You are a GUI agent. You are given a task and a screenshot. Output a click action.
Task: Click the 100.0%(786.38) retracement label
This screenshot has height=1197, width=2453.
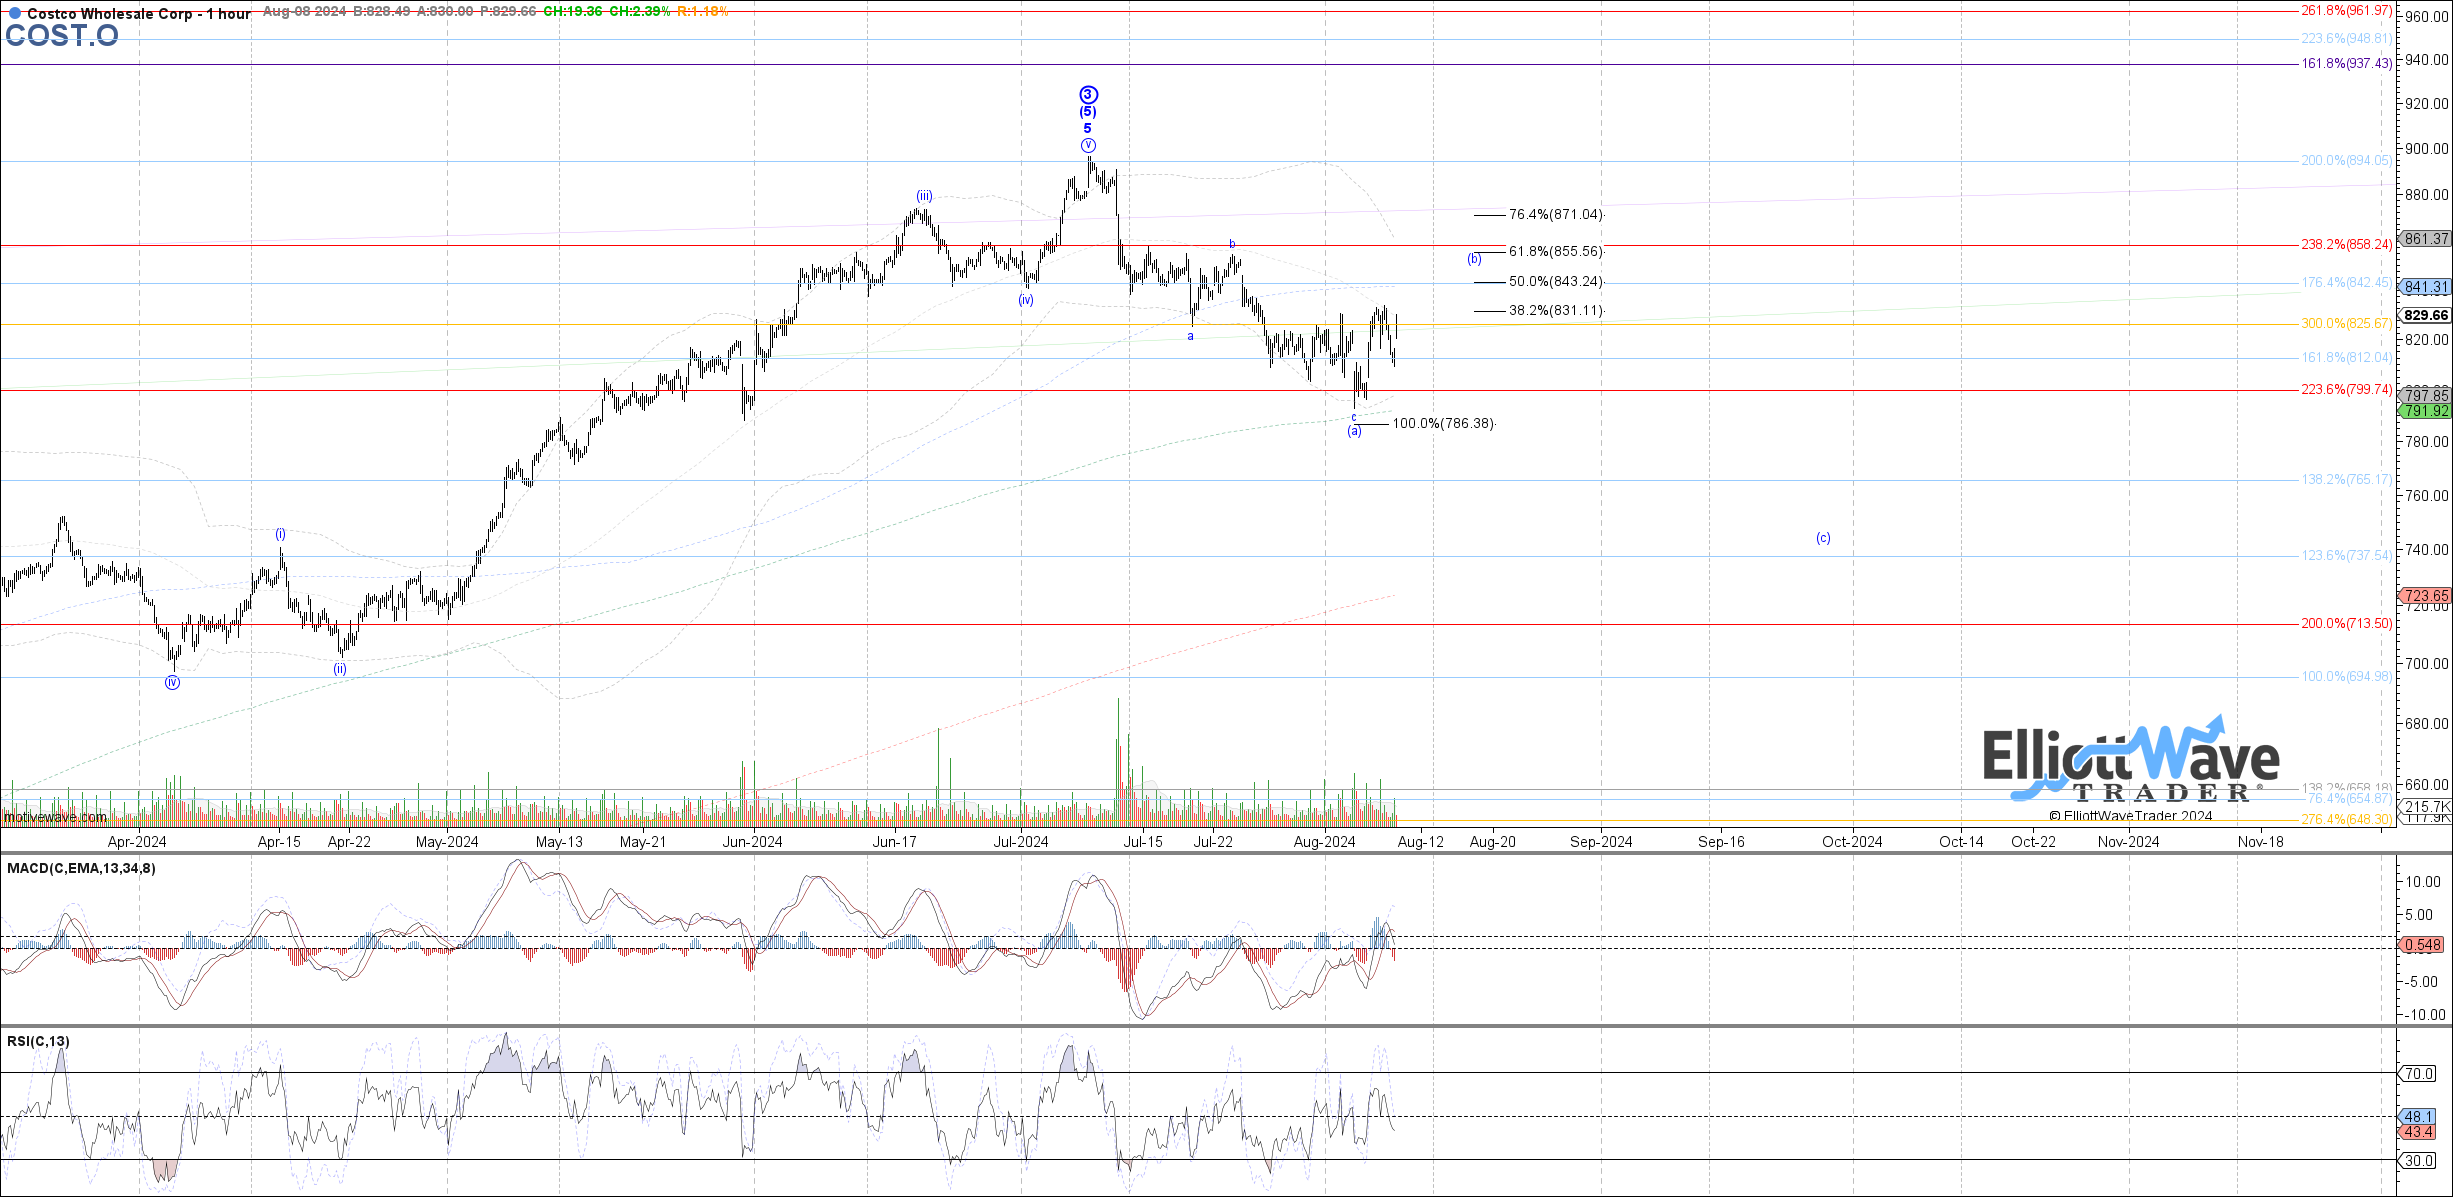point(1443,424)
